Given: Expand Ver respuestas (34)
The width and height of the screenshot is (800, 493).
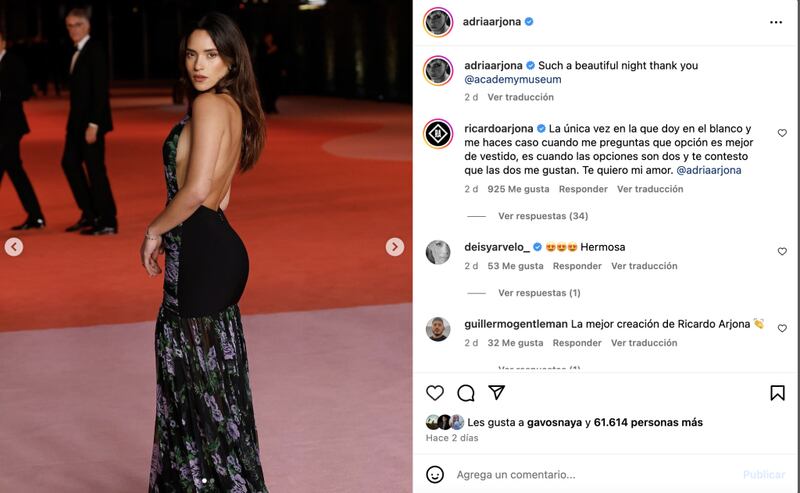Looking at the screenshot, I should point(543,216).
